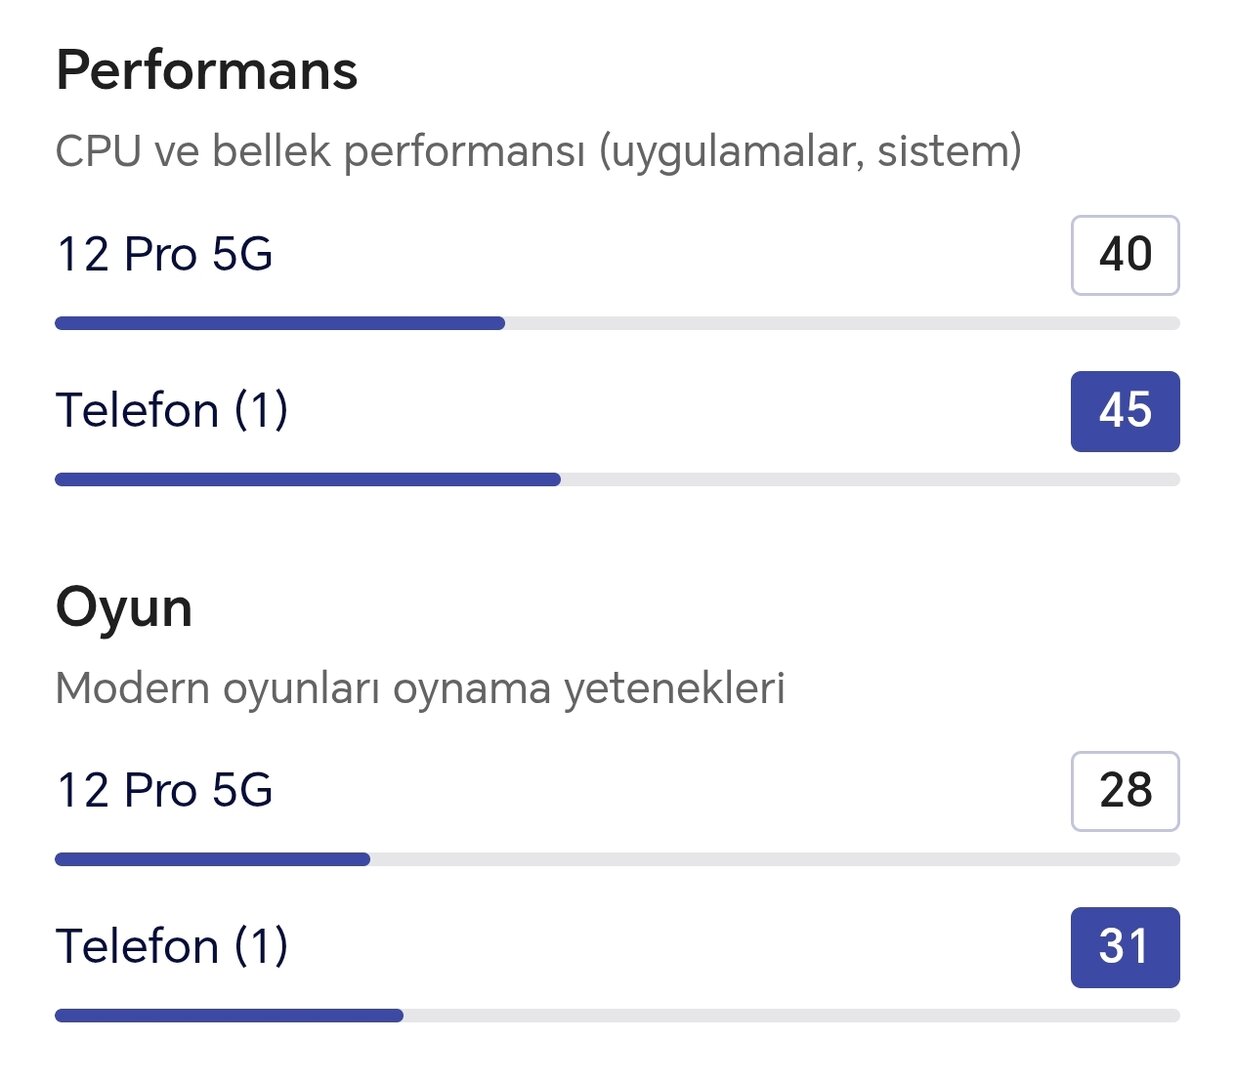Select the Modern oyunları oynama yetenekleri text
The image size is (1235, 1080).
tap(420, 688)
